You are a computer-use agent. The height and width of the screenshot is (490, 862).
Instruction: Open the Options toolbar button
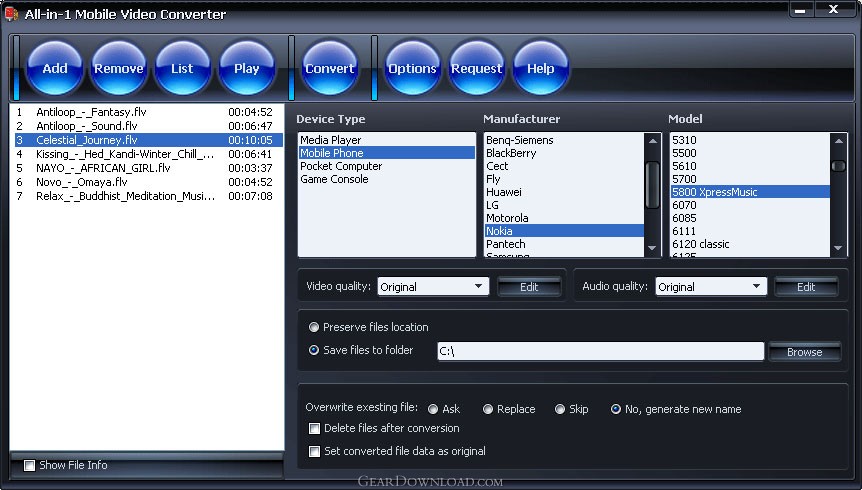pos(412,68)
